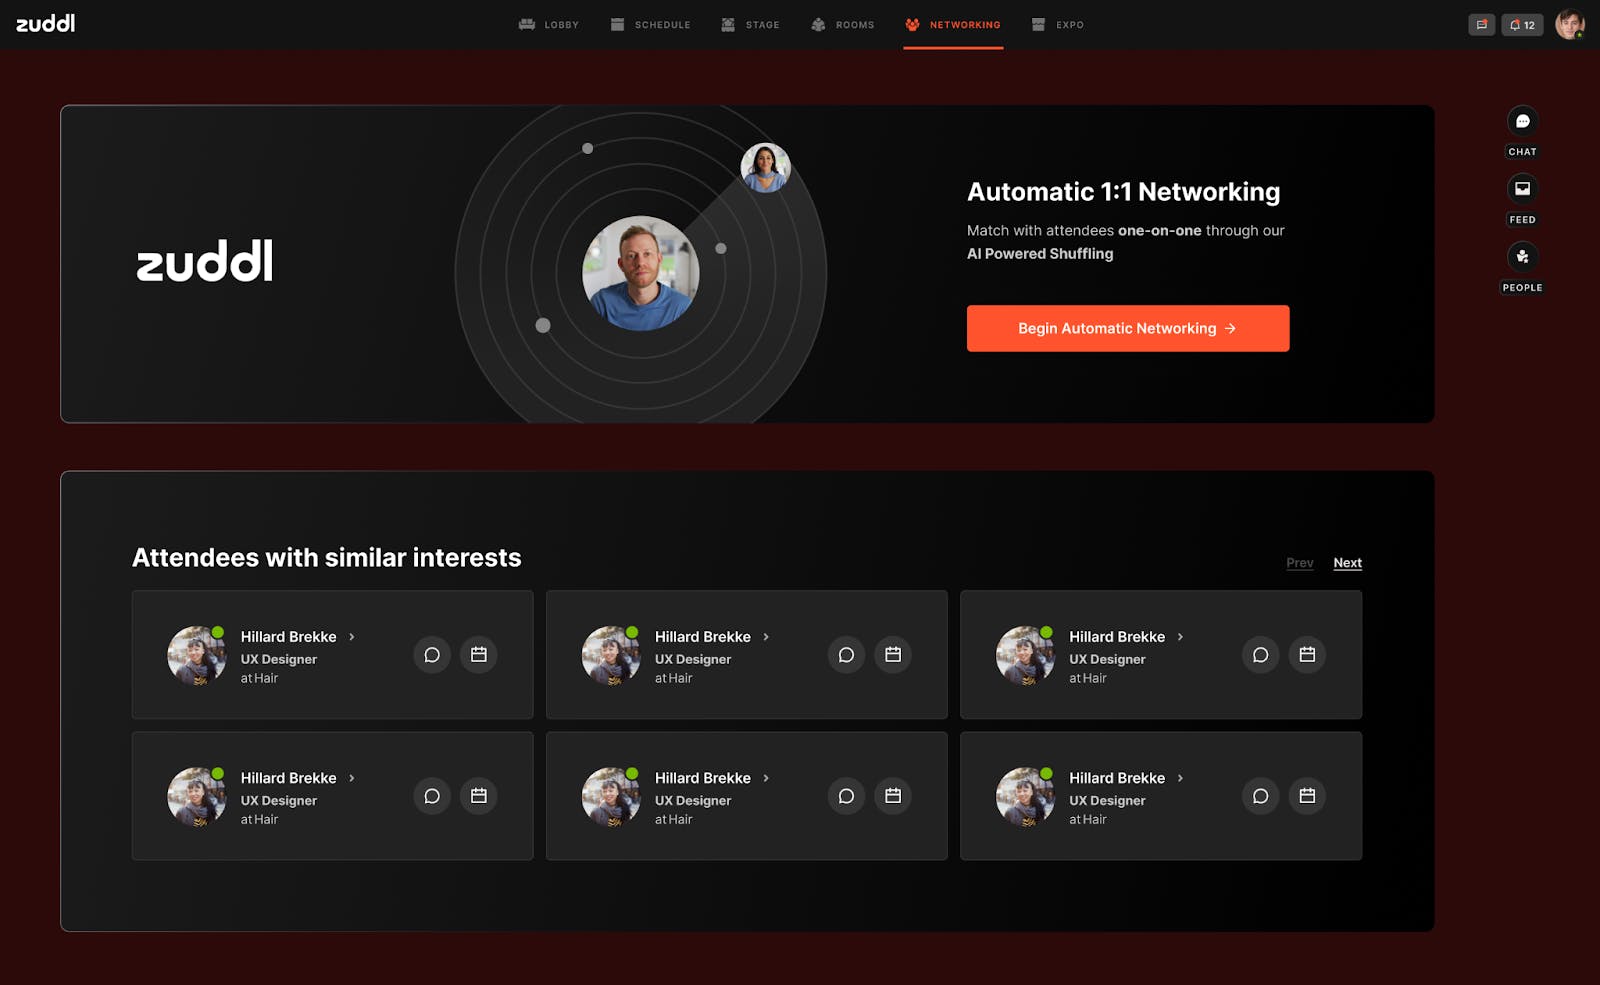Image resolution: width=1600 pixels, height=985 pixels.
Task: Click 'Attendees with similar interests' heading
Action: pos(327,557)
